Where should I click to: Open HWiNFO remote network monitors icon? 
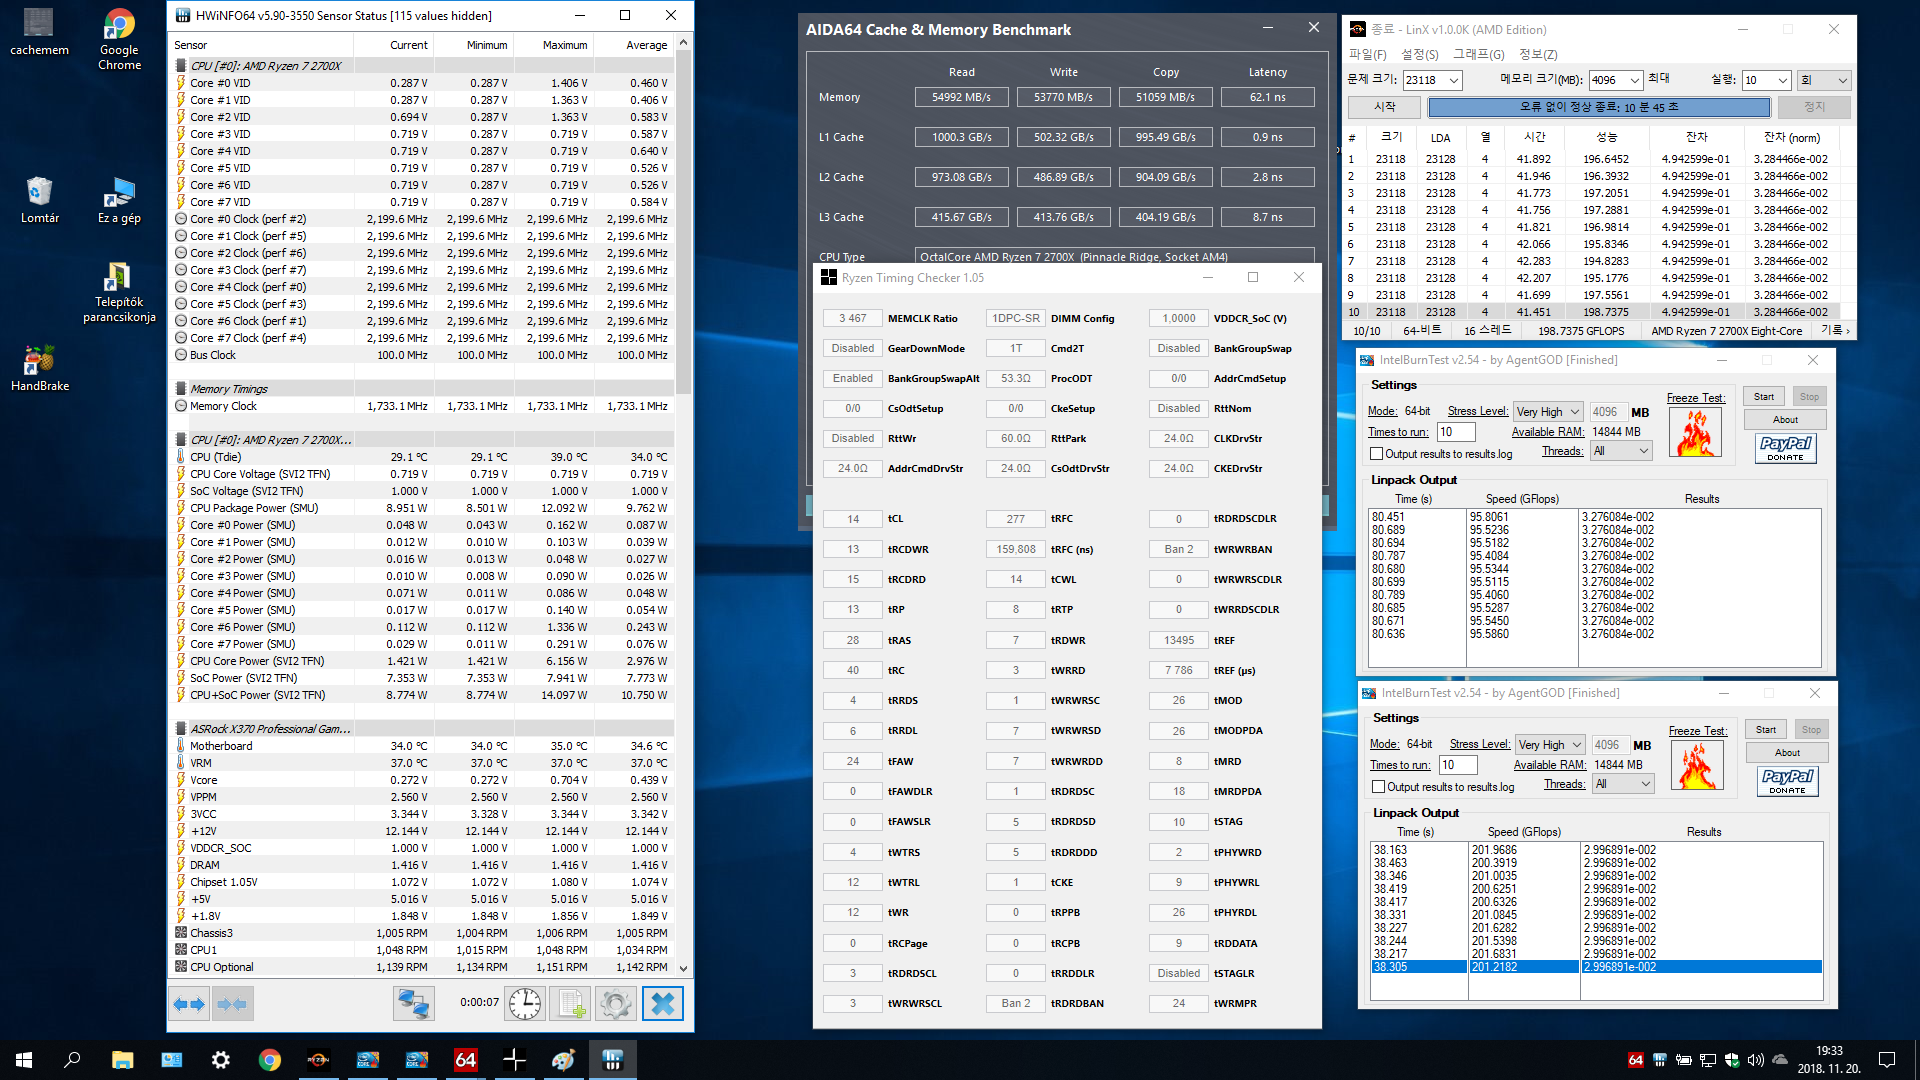click(x=413, y=1004)
